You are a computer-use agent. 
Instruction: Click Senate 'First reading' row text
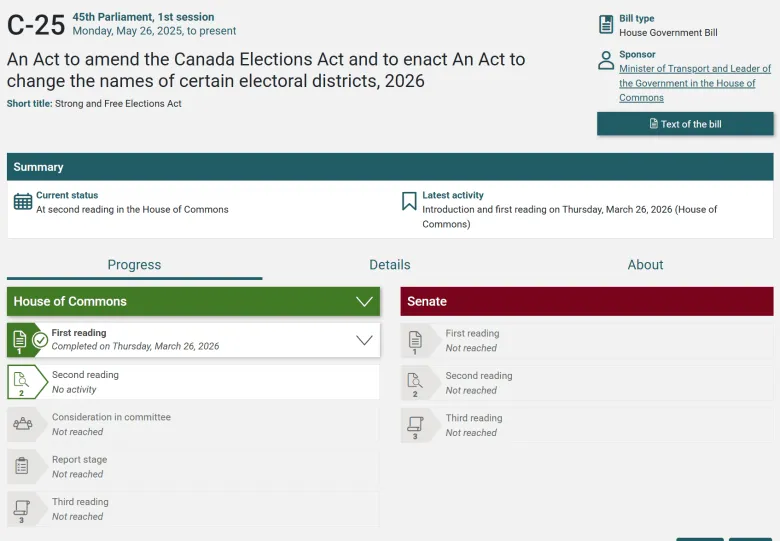click(472, 333)
